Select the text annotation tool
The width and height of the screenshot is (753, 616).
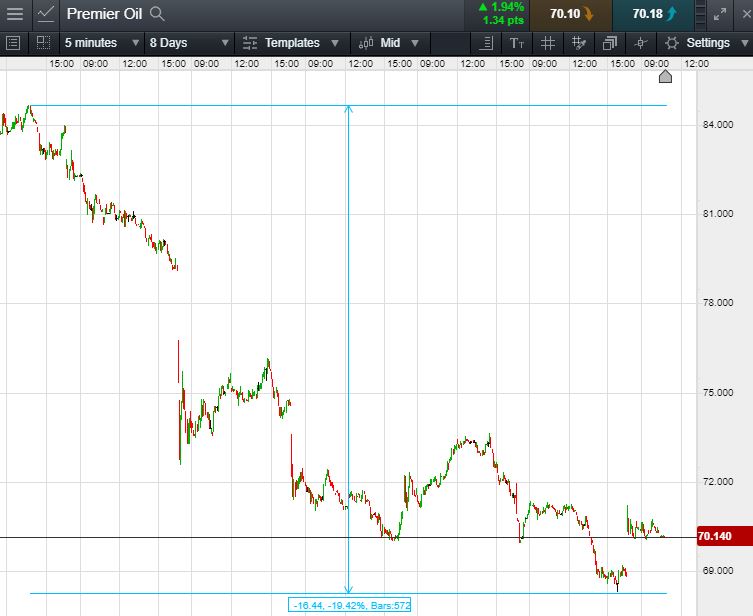(517, 44)
